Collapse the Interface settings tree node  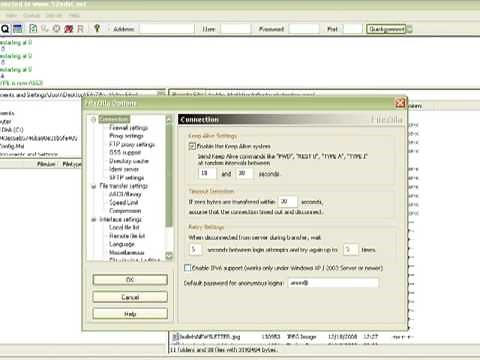tap(94, 220)
